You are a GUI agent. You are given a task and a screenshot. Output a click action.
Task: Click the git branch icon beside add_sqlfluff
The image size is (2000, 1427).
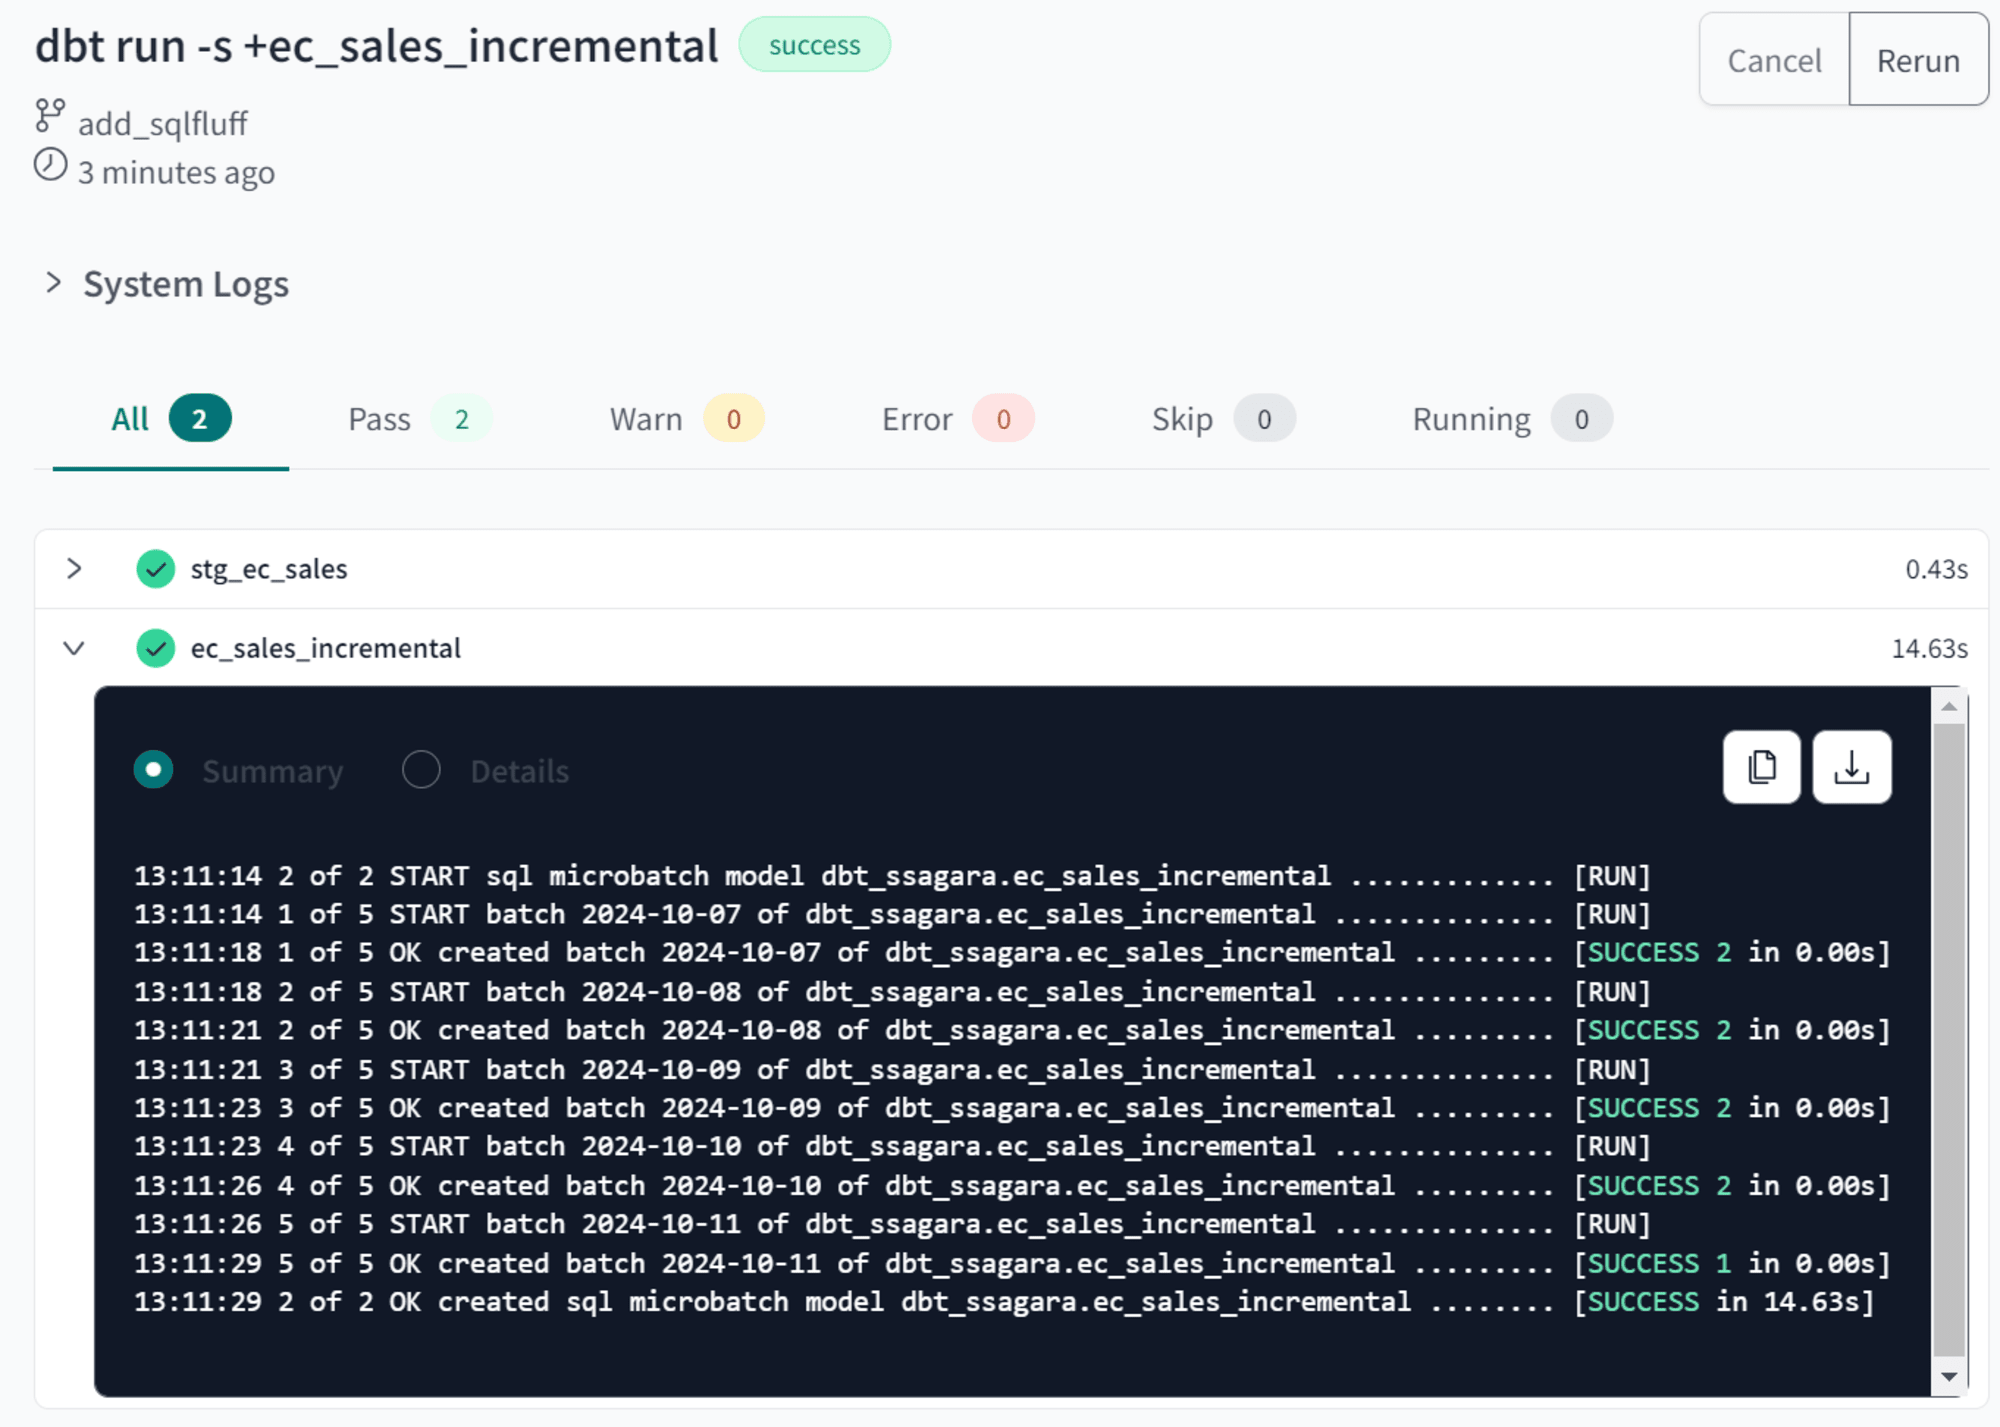pyautogui.click(x=50, y=116)
